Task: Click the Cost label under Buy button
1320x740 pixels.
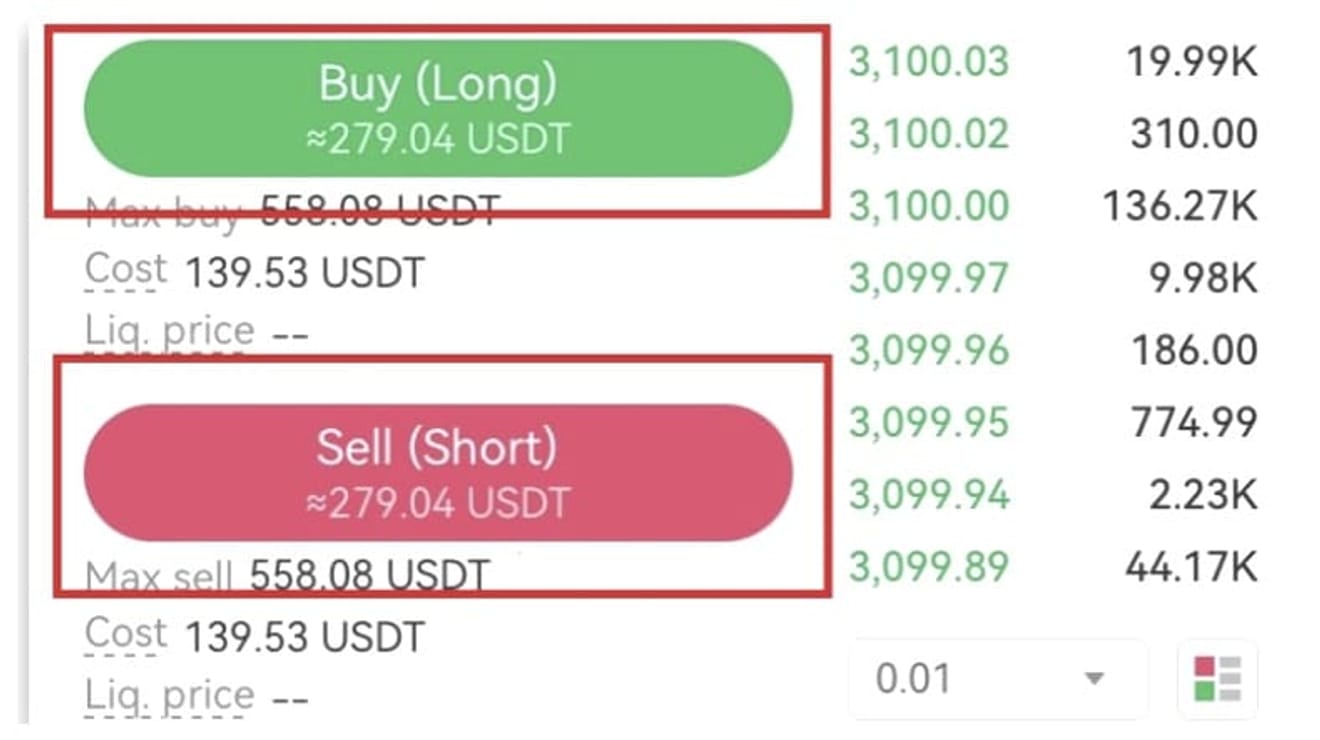Action: coord(126,270)
